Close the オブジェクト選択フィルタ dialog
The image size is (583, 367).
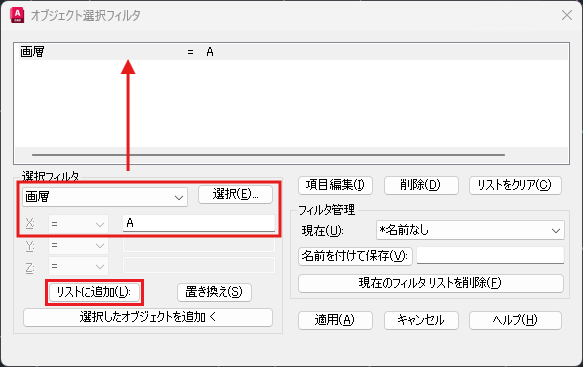[567, 15]
